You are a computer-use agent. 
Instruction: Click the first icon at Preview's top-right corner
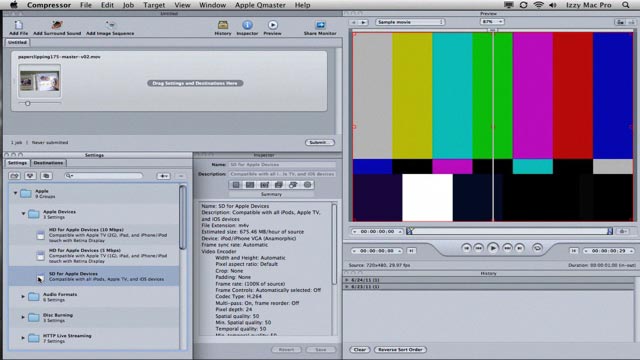coord(620,22)
